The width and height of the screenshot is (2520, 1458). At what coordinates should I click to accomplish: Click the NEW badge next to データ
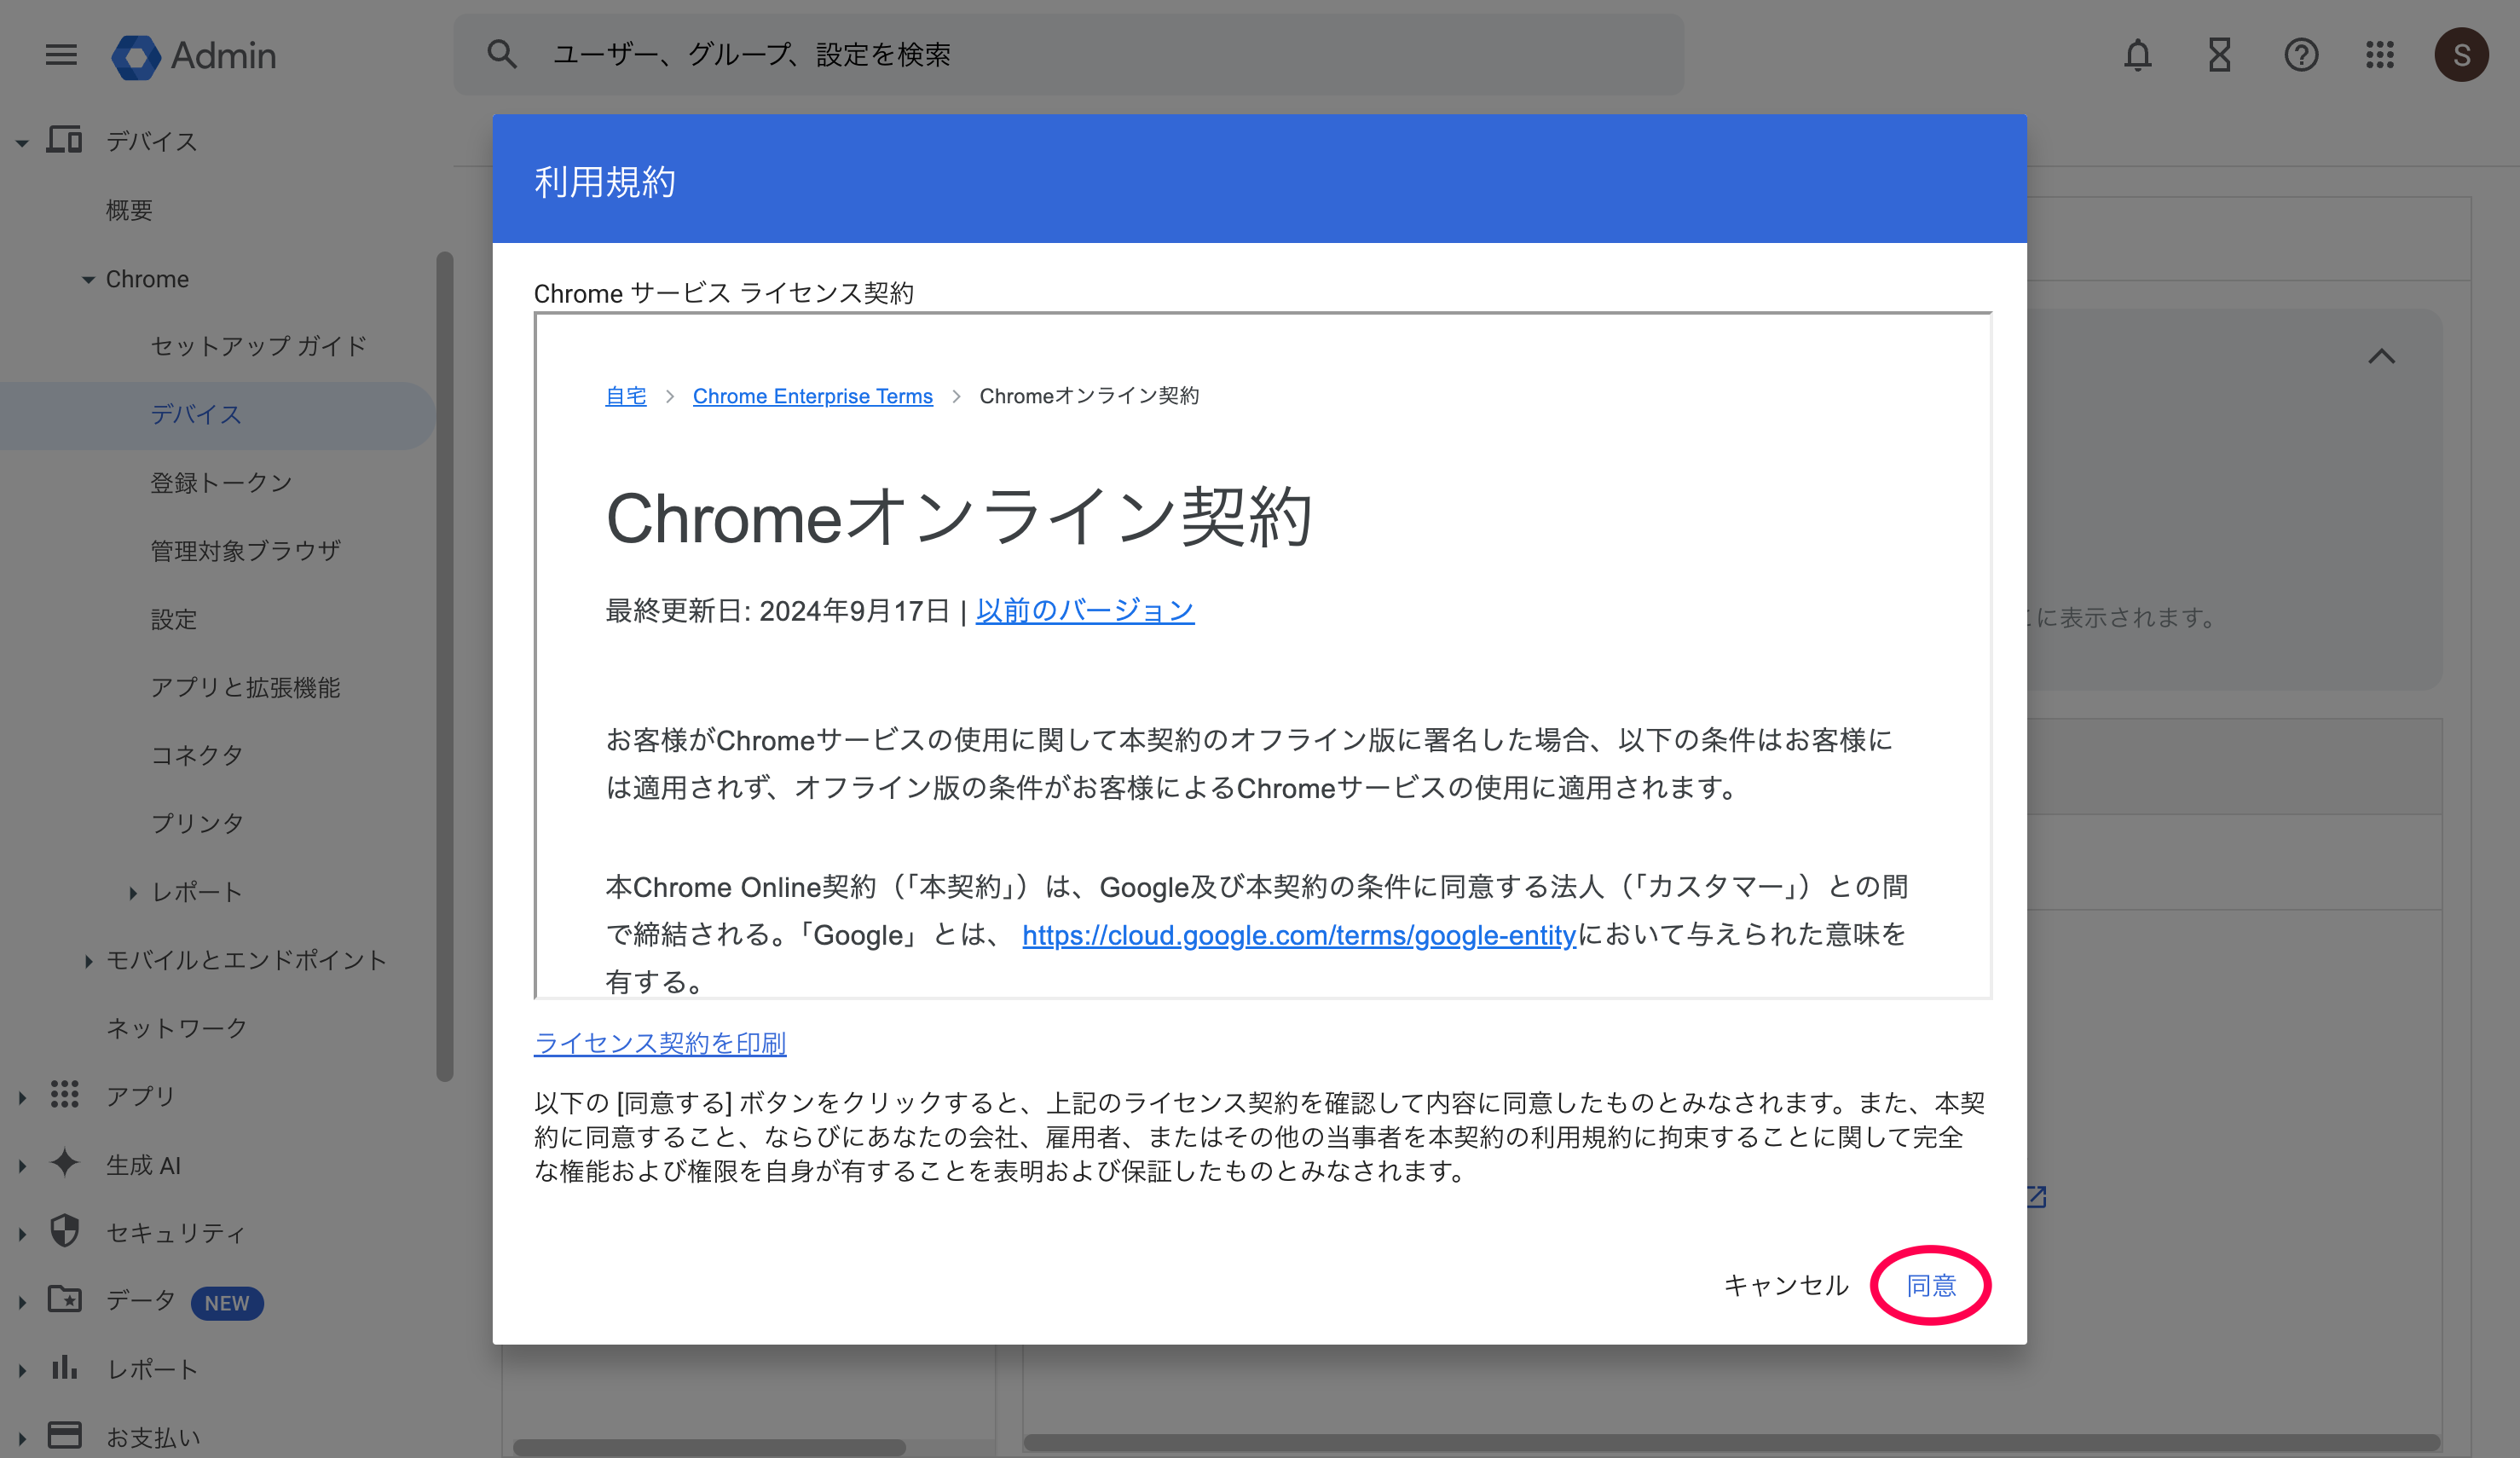click(227, 1303)
